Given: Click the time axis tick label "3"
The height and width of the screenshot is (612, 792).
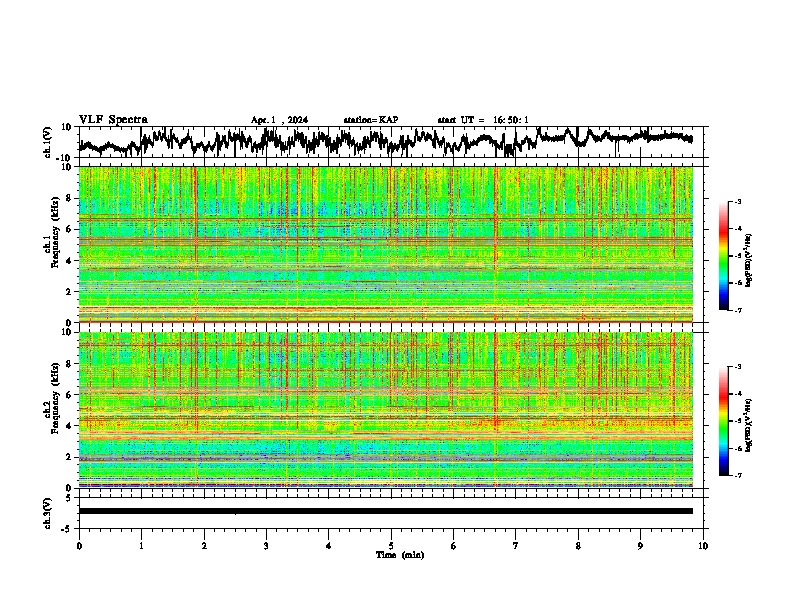Looking at the screenshot, I should tap(266, 546).
